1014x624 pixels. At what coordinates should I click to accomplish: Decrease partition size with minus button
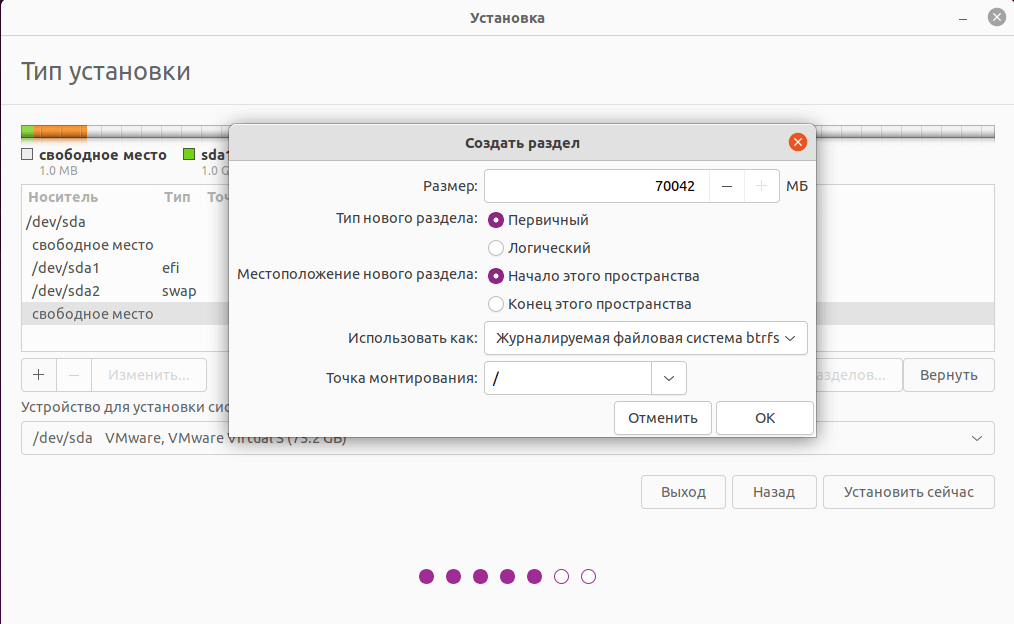[727, 186]
